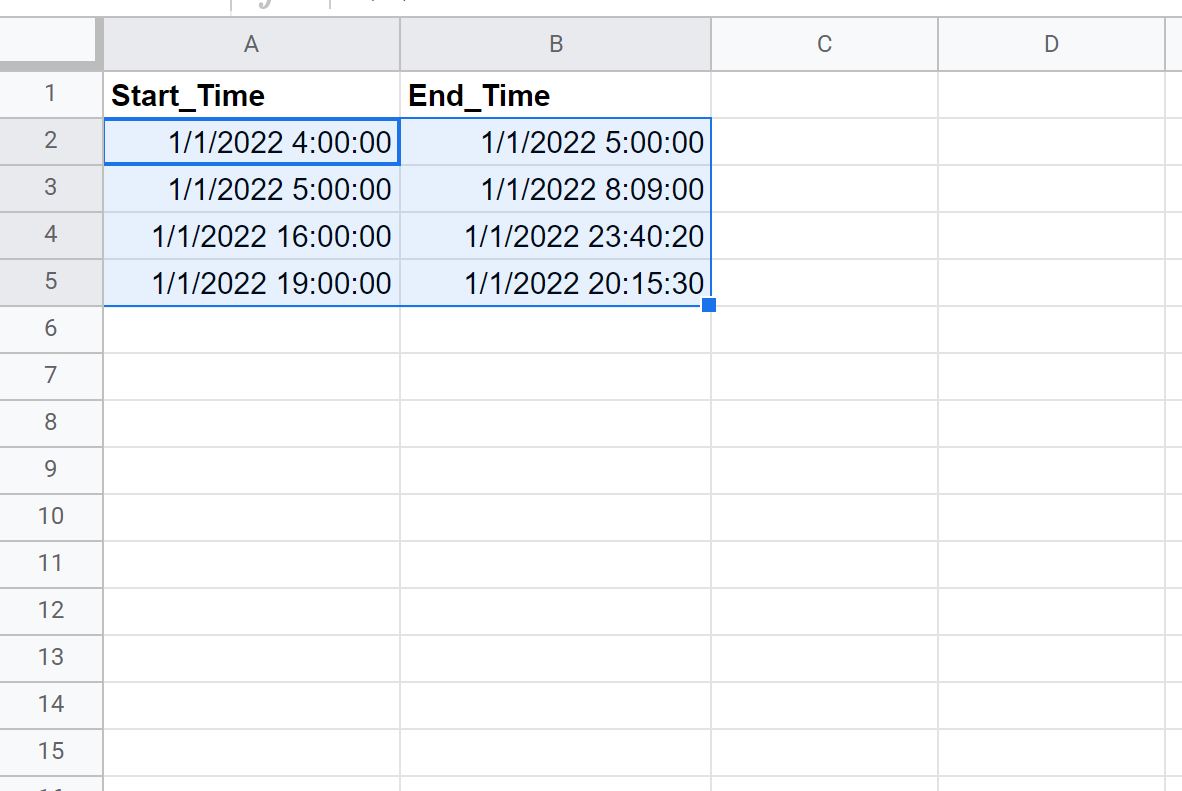Image resolution: width=1182 pixels, height=791 pixels.
Task: Click the Start_Time header cell
Action: click(251, 95)
